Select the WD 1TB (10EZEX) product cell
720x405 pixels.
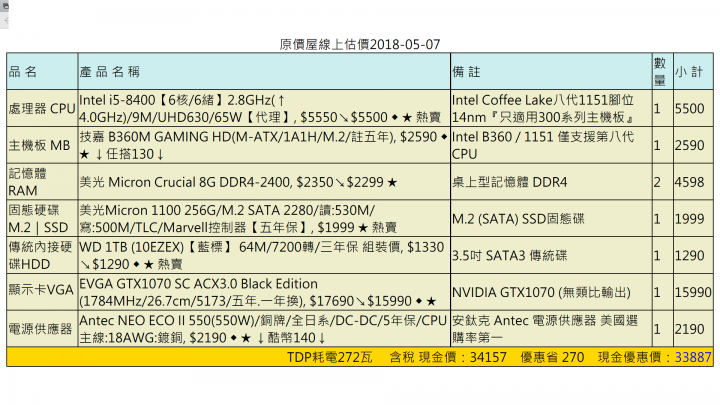264,255
